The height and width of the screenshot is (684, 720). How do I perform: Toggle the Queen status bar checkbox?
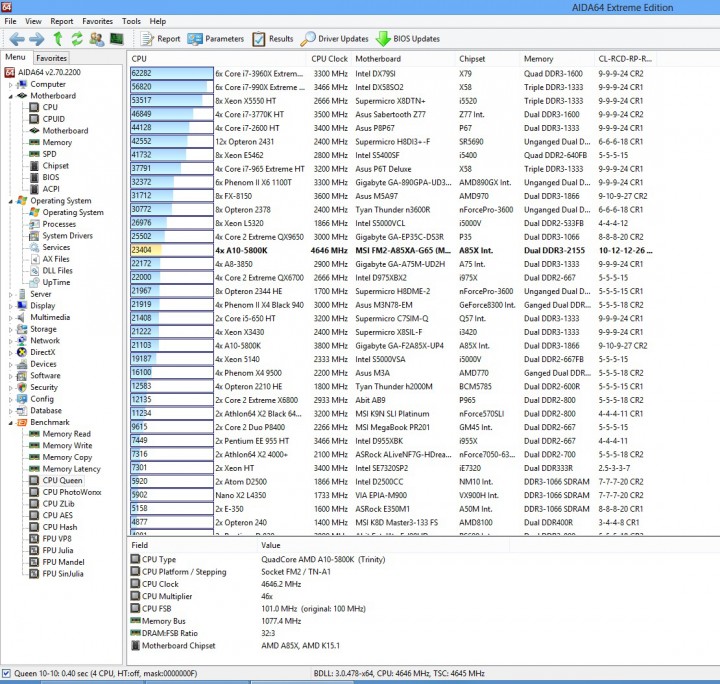tap(6, 673)
